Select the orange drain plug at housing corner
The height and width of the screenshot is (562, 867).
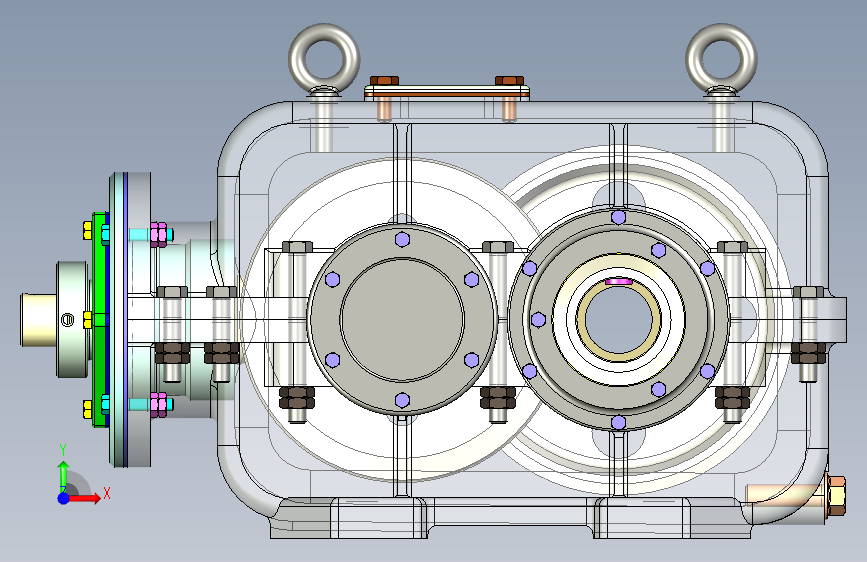click(835, 495)
